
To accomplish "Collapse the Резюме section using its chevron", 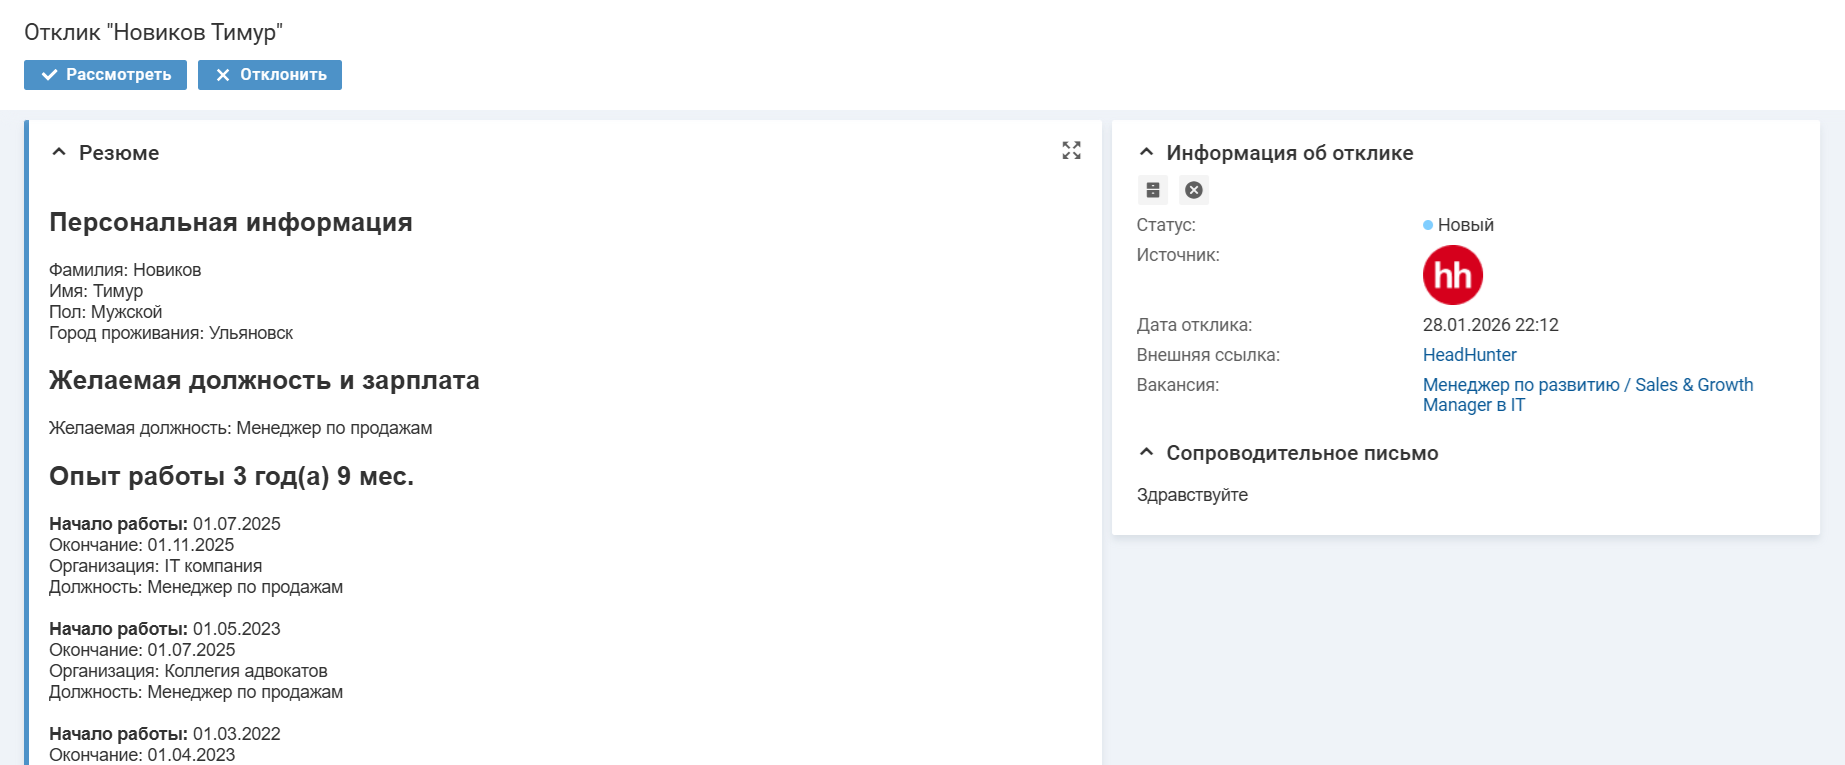I will [x=59, y=152].
